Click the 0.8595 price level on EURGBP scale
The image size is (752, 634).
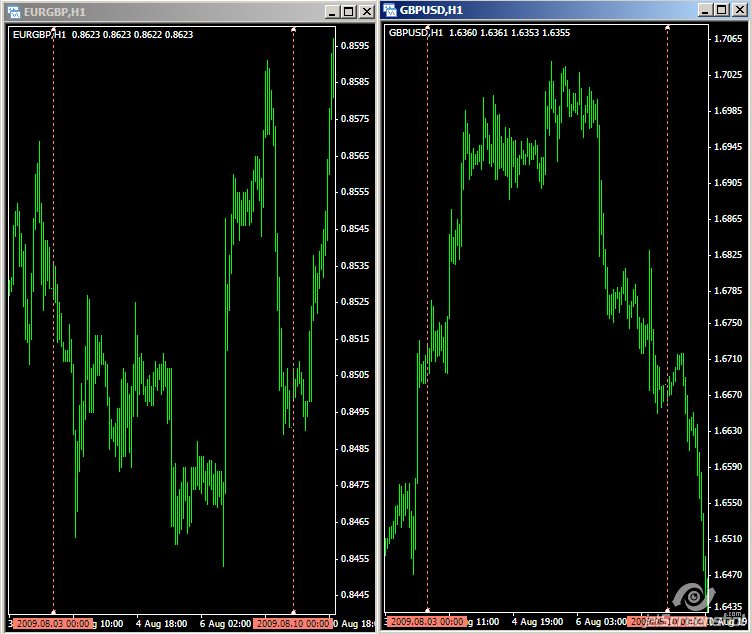click(x=355, y=46)
